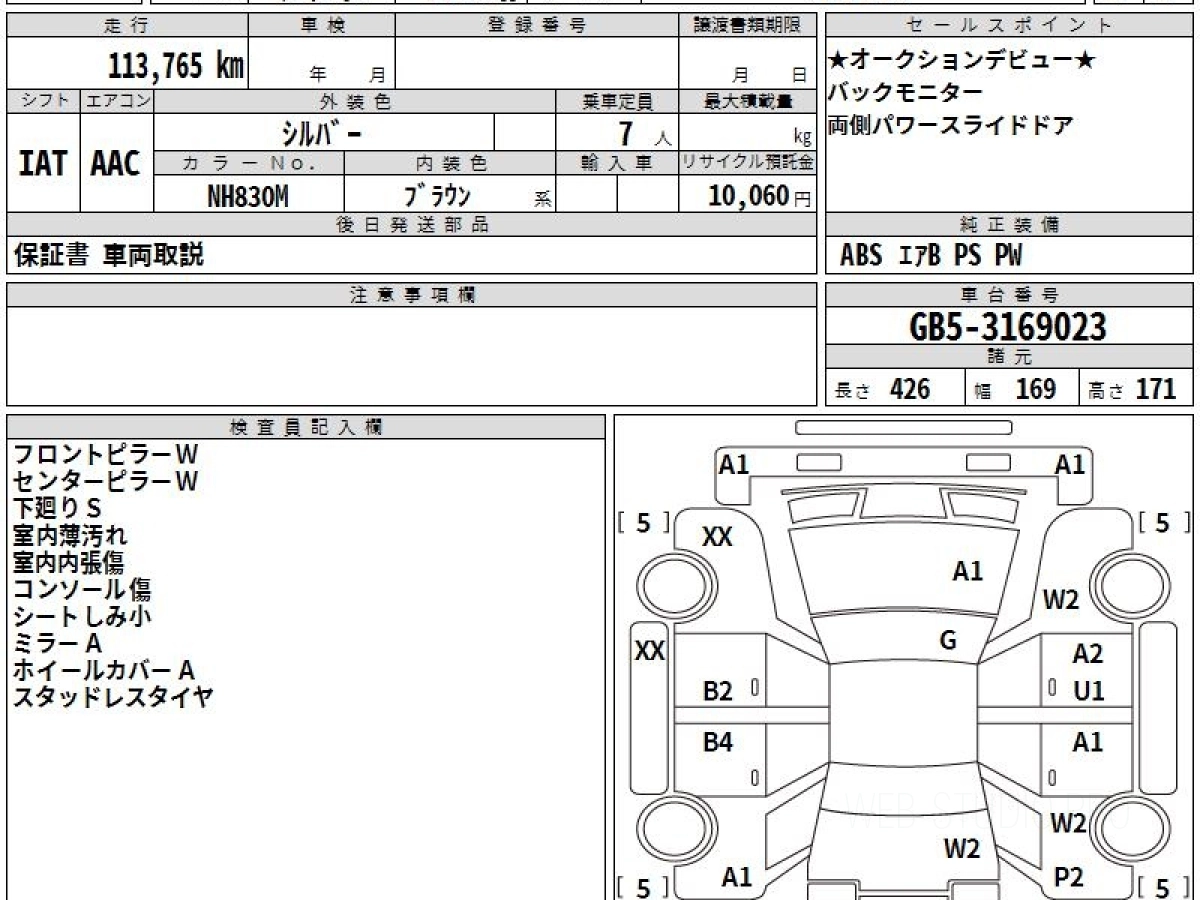Click the color number NH830M field
Viewport: 1200px width, 900px height.
pos(248,197)
